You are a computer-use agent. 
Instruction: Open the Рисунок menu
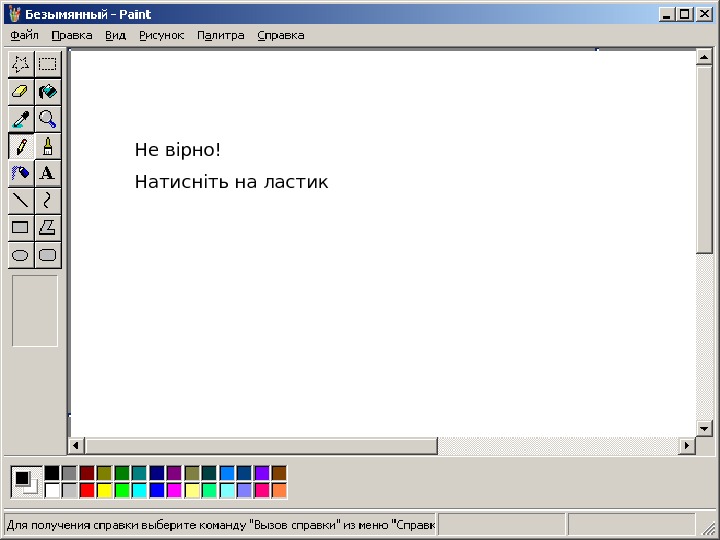pos(162,35)
